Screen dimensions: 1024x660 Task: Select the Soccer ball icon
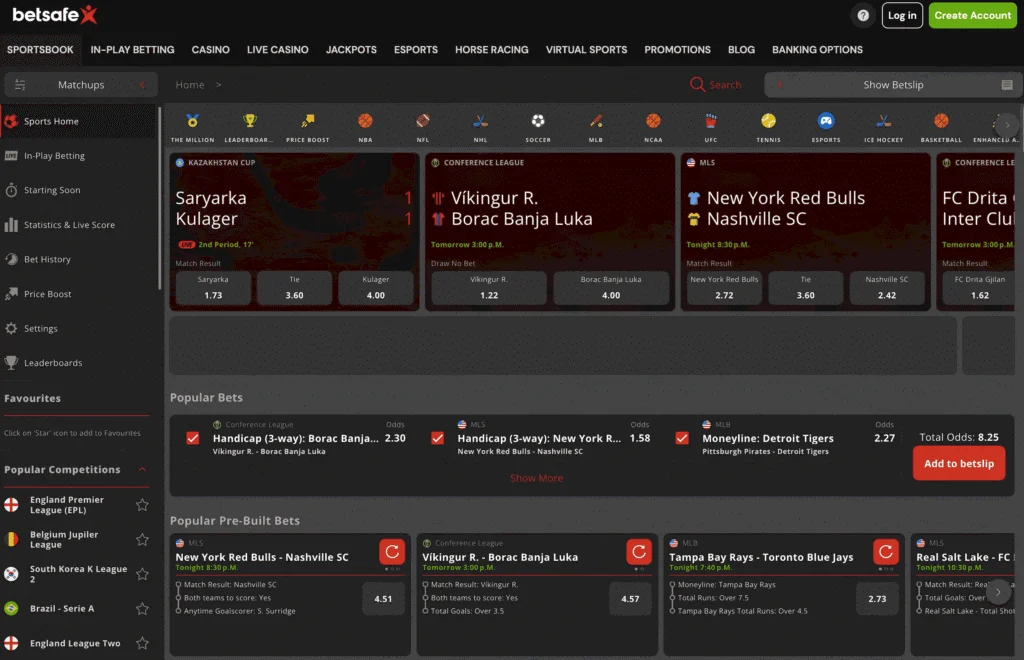click(537, 121)
